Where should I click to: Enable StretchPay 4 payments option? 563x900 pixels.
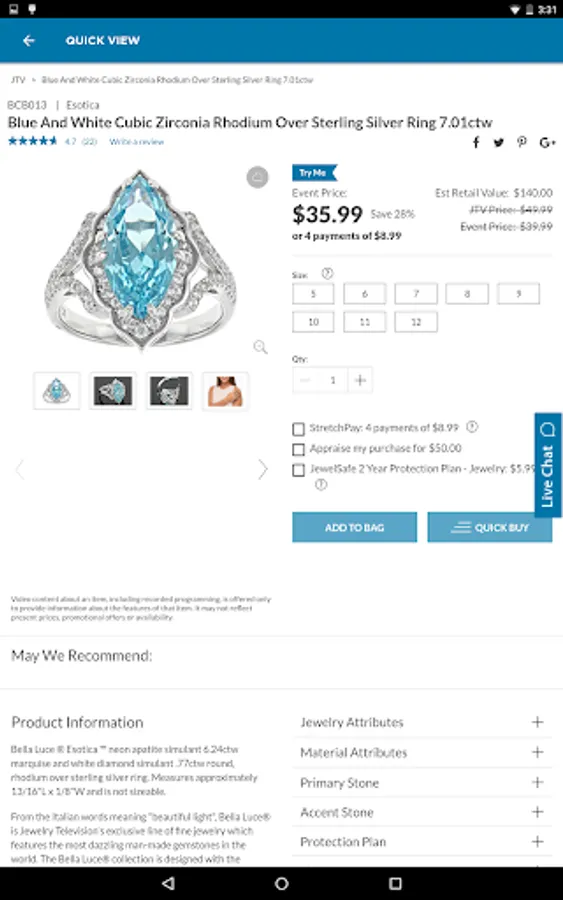coord(298,429)
